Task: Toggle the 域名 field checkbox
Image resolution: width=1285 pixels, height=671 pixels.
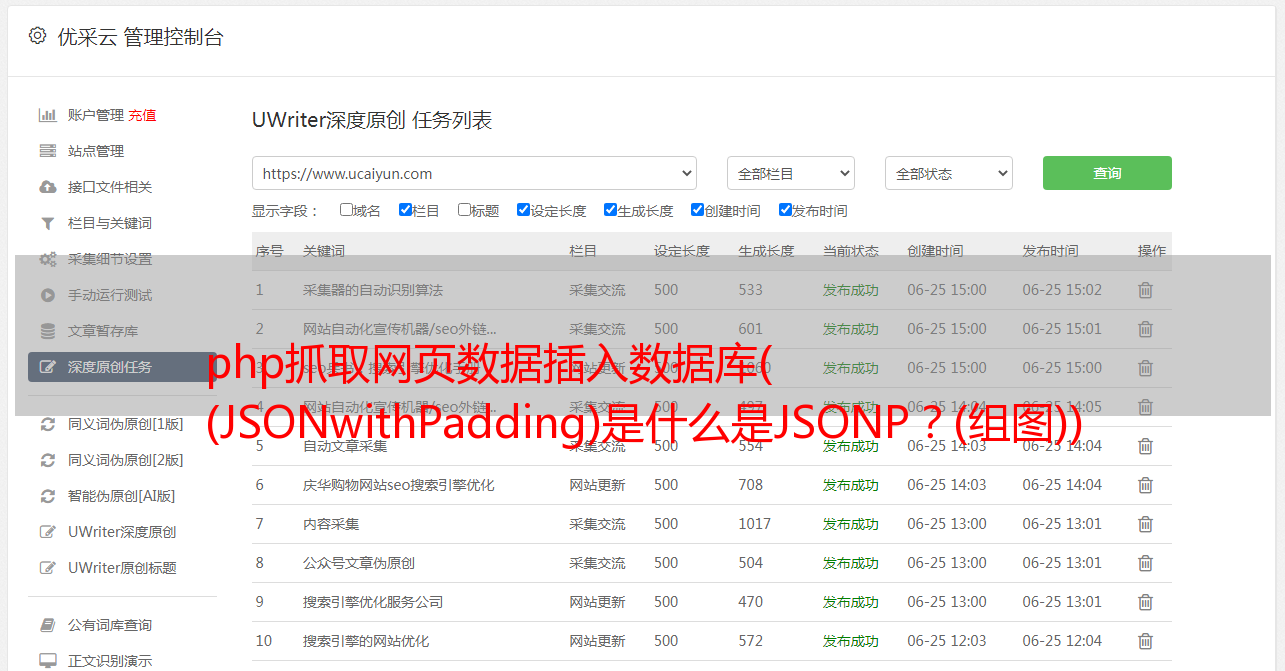Action: click(x=346, y=210)
